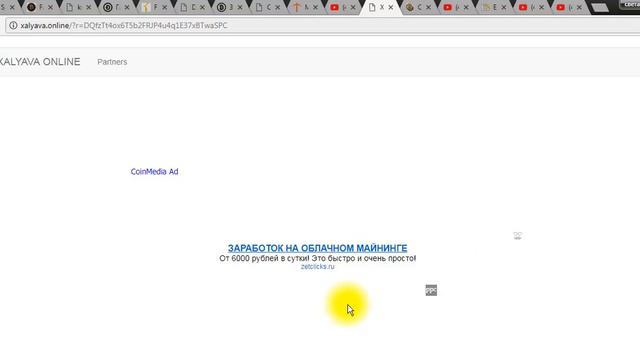The height and width of the screenshot is (360, 640).
Task: Click the tiny faint icon above the gray square
Action: pyautogui.click(x=518, y=236)
